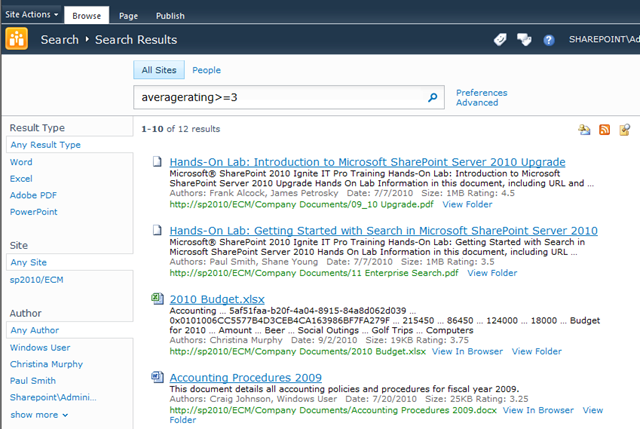640x429 pixels.
Task: Open Hands-On Lab Introduction to SharePoint Upgrade result
Action: pyautogui.click(x=367, y=162)
